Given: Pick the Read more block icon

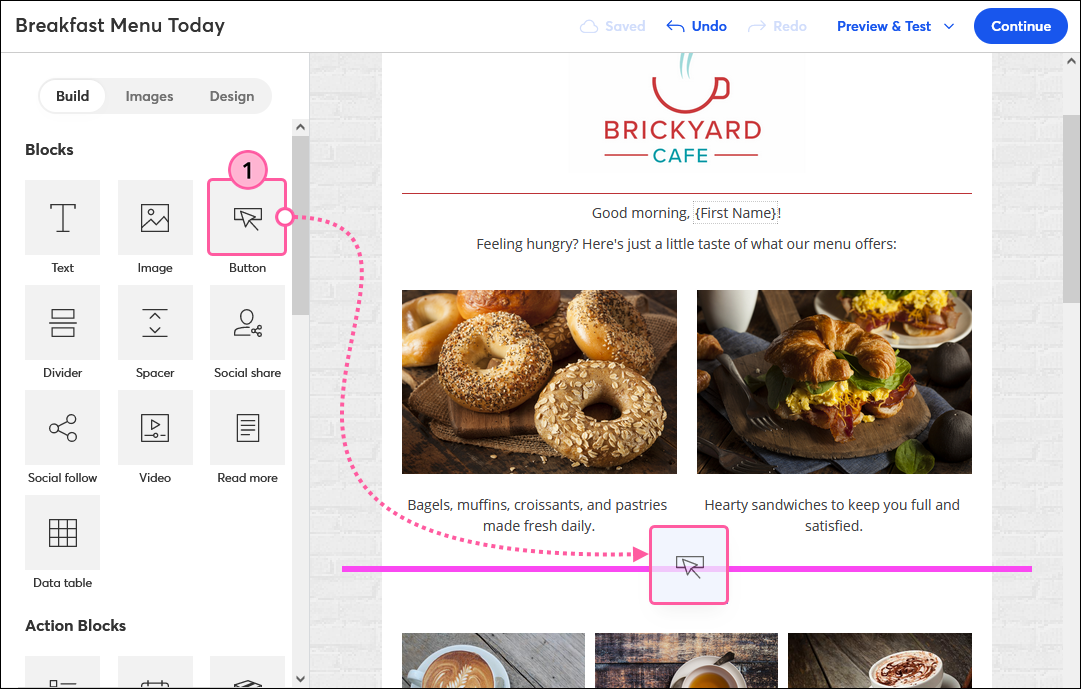Looking at the screenshot, I should (x=247, y=428).
